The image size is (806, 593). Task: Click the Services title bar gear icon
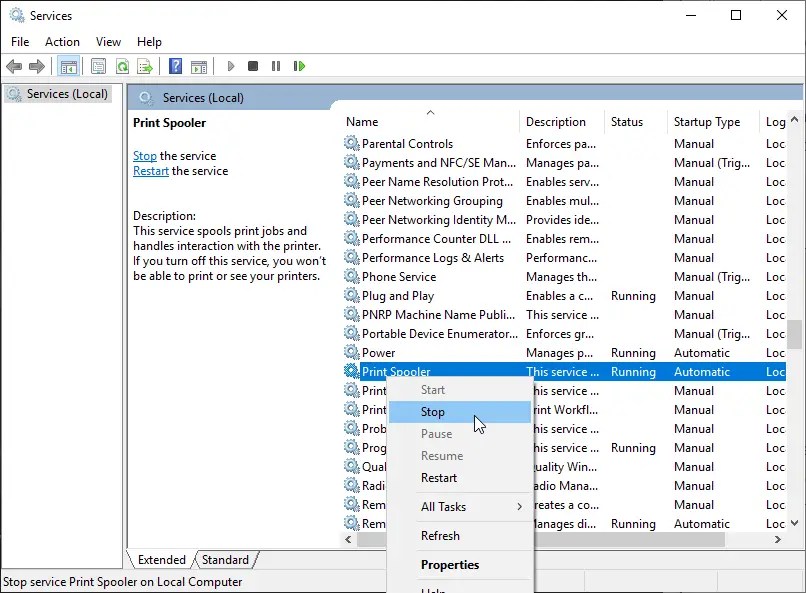(16, 15)
